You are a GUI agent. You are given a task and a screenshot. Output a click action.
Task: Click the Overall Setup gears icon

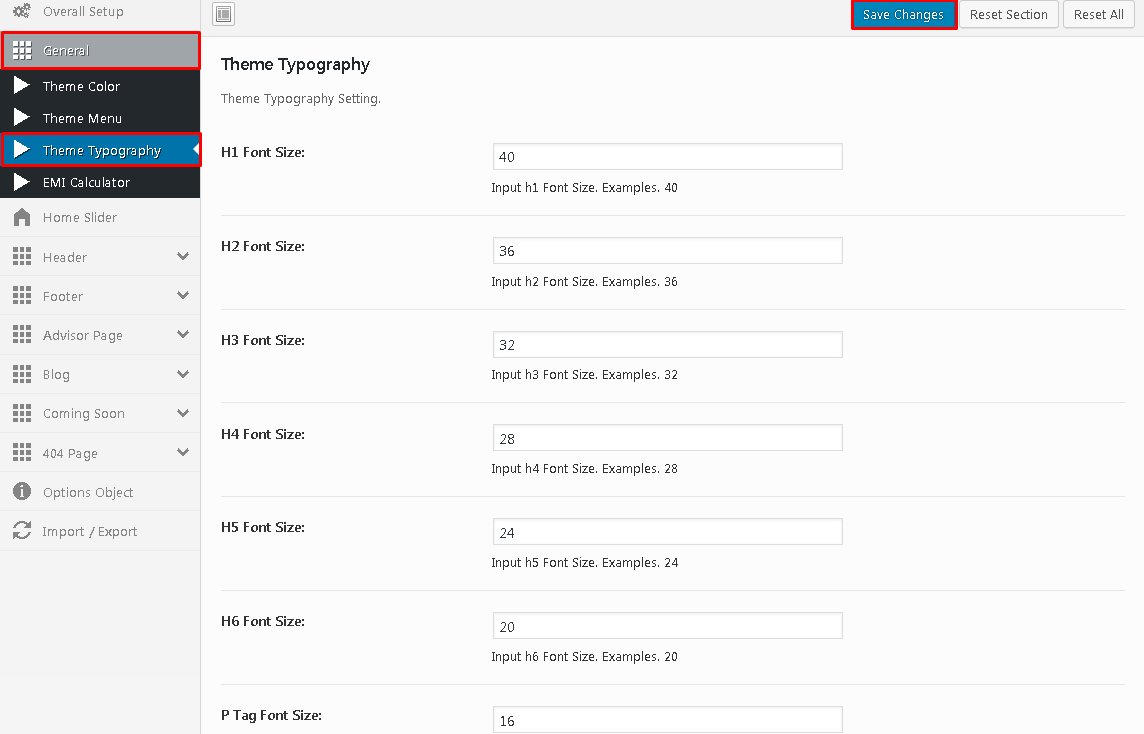coord(22,11)
